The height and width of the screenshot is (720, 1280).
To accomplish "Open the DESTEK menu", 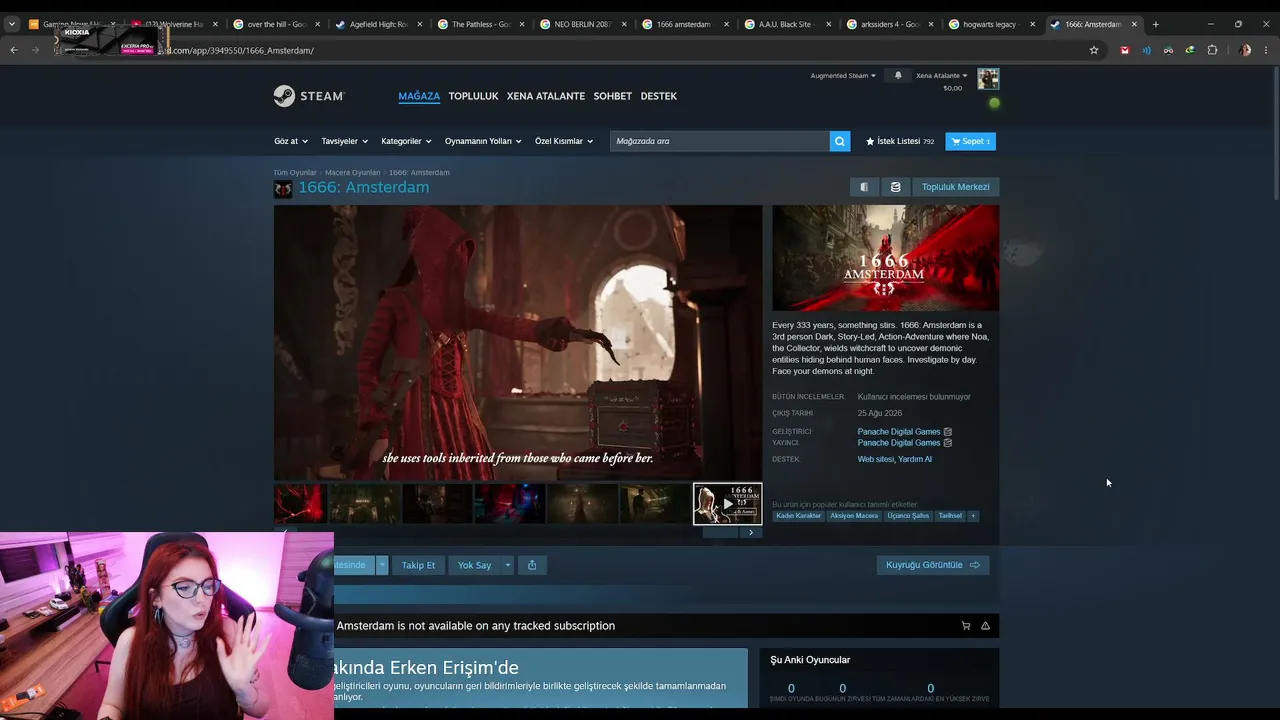I will pos(659,96).
